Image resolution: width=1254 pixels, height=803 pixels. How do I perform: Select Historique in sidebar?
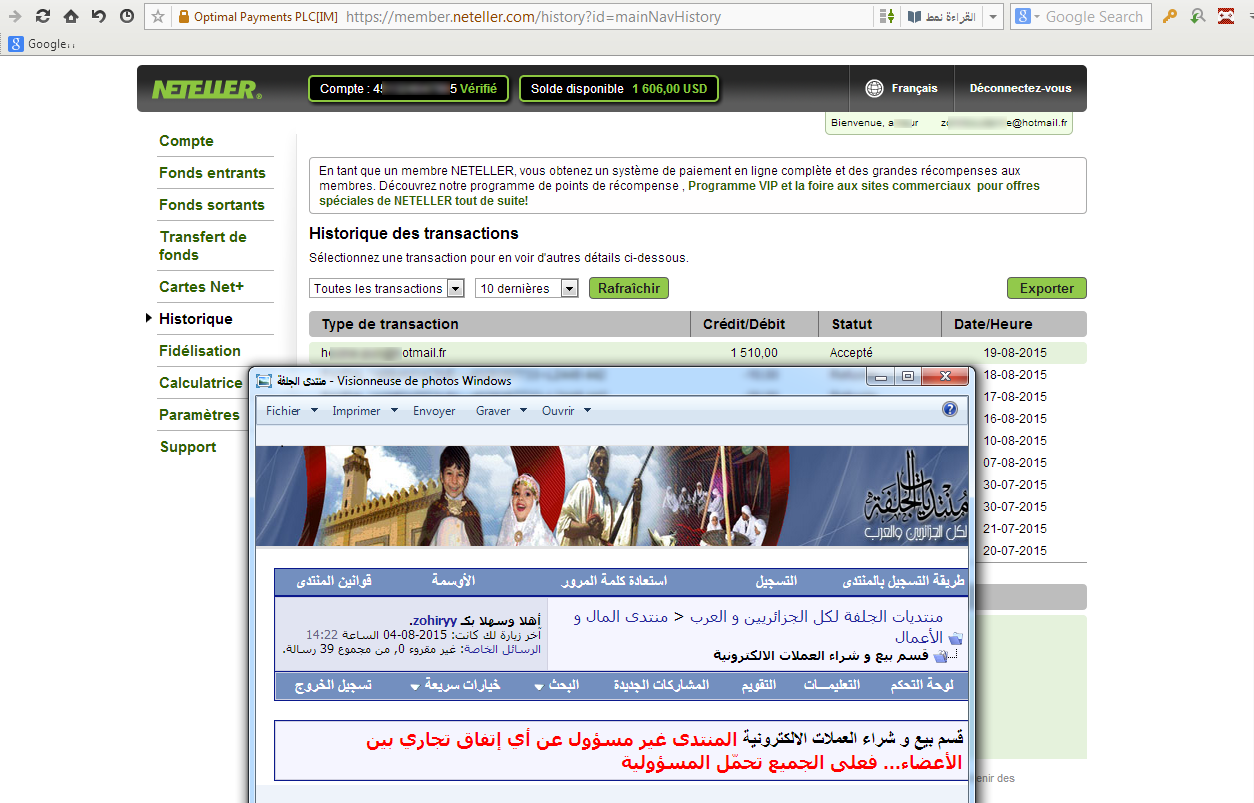tap(195, 319)
